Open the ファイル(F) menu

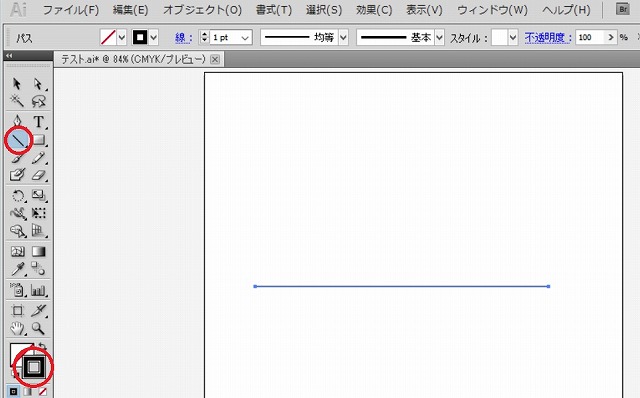click(x=71, y=10)
